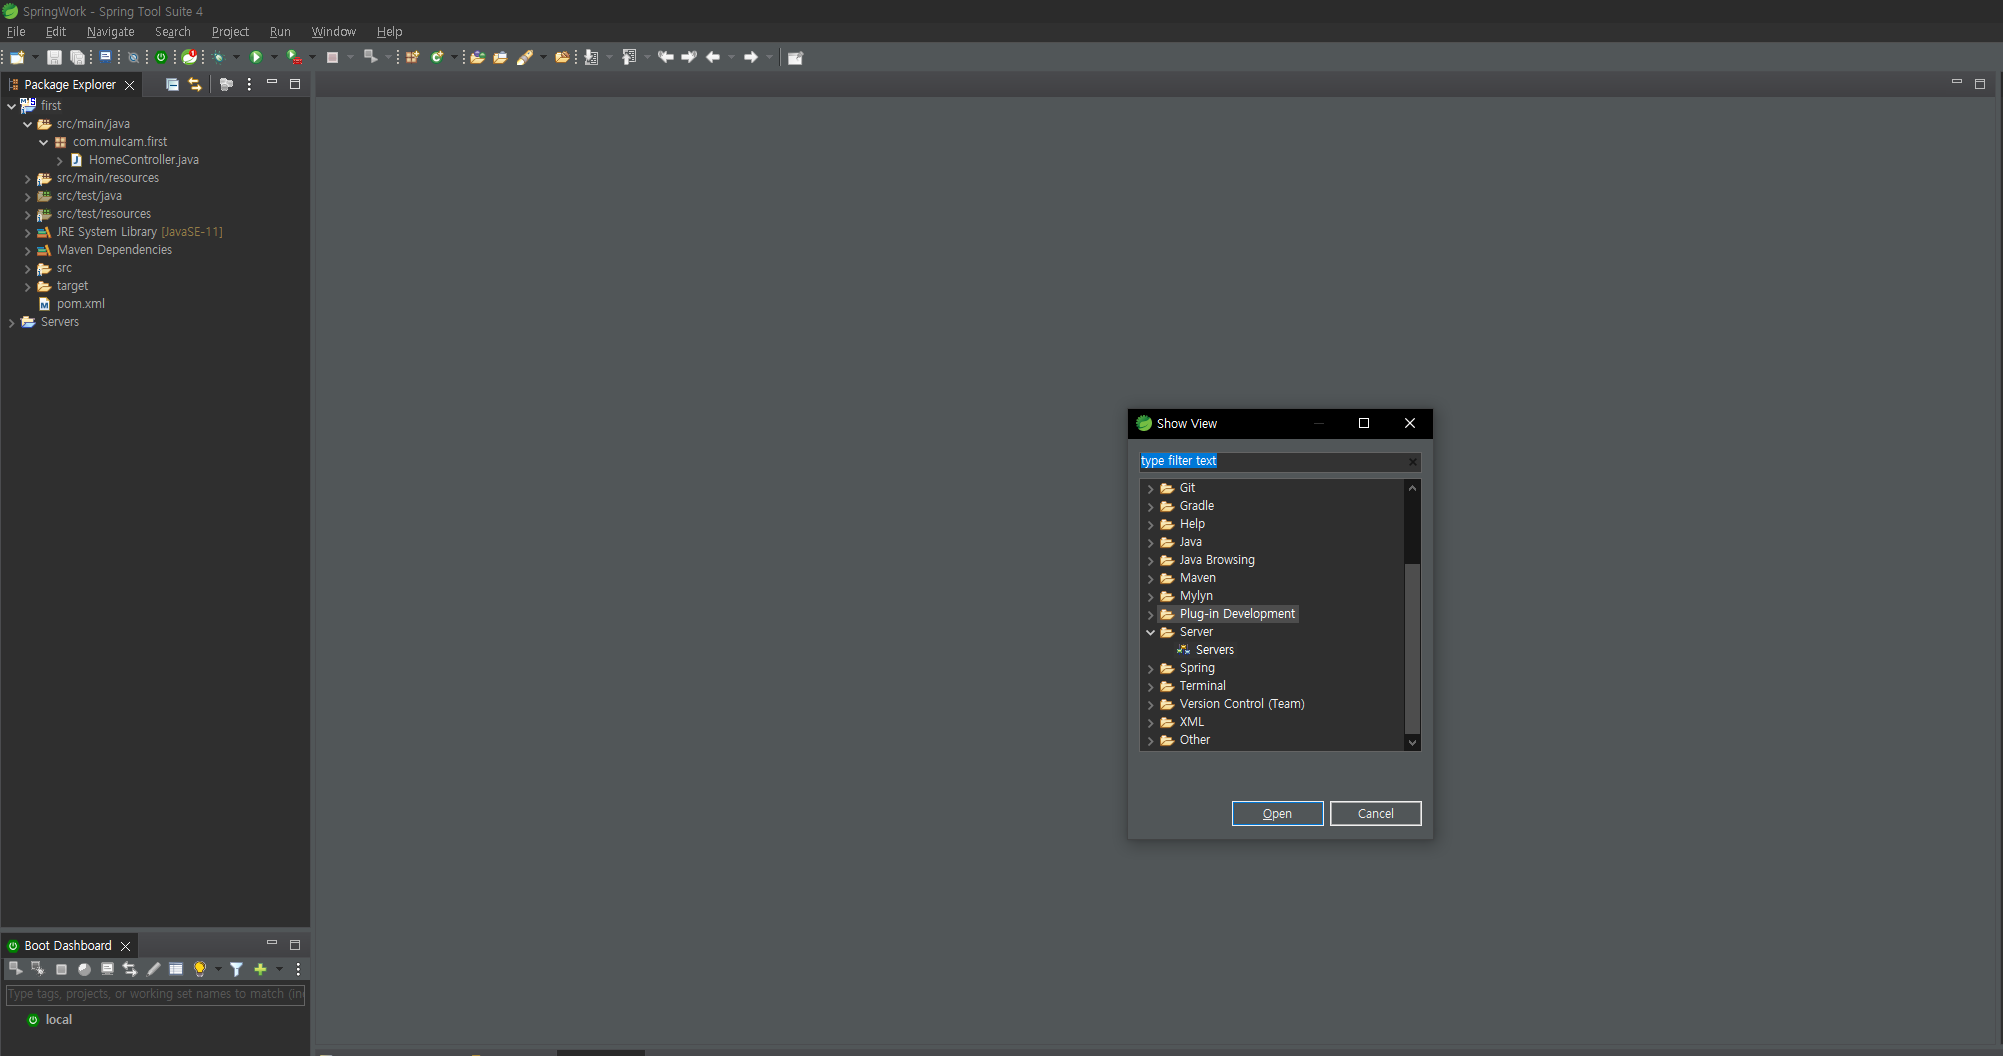Clear the Show View filter text field
The height and width of the screenshot is (1056, 2003).
click(x=1412, y=461)
